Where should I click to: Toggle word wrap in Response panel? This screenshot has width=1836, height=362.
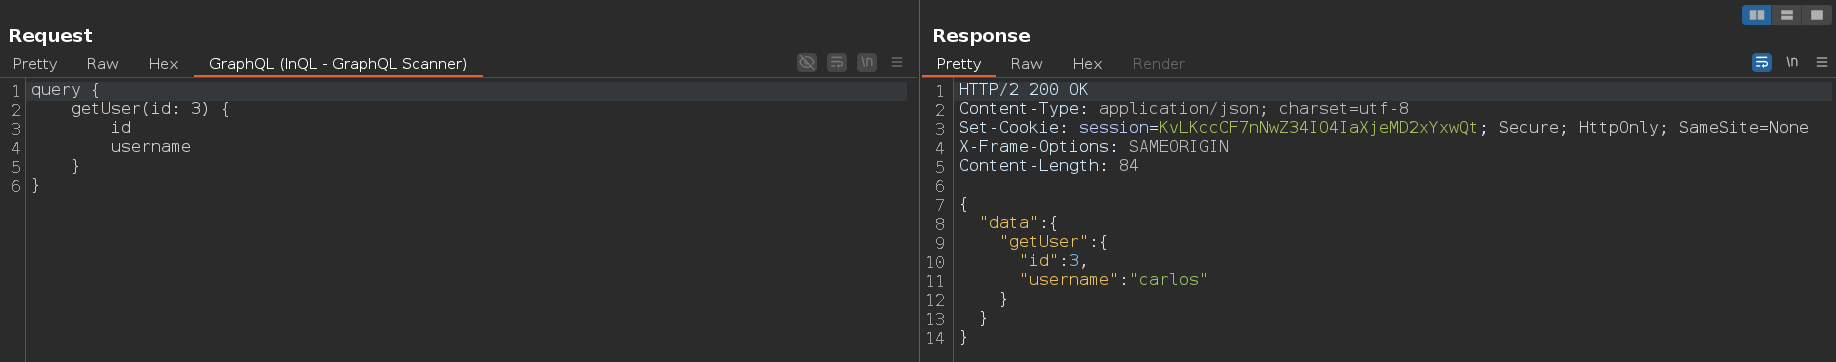(1762, 62)
